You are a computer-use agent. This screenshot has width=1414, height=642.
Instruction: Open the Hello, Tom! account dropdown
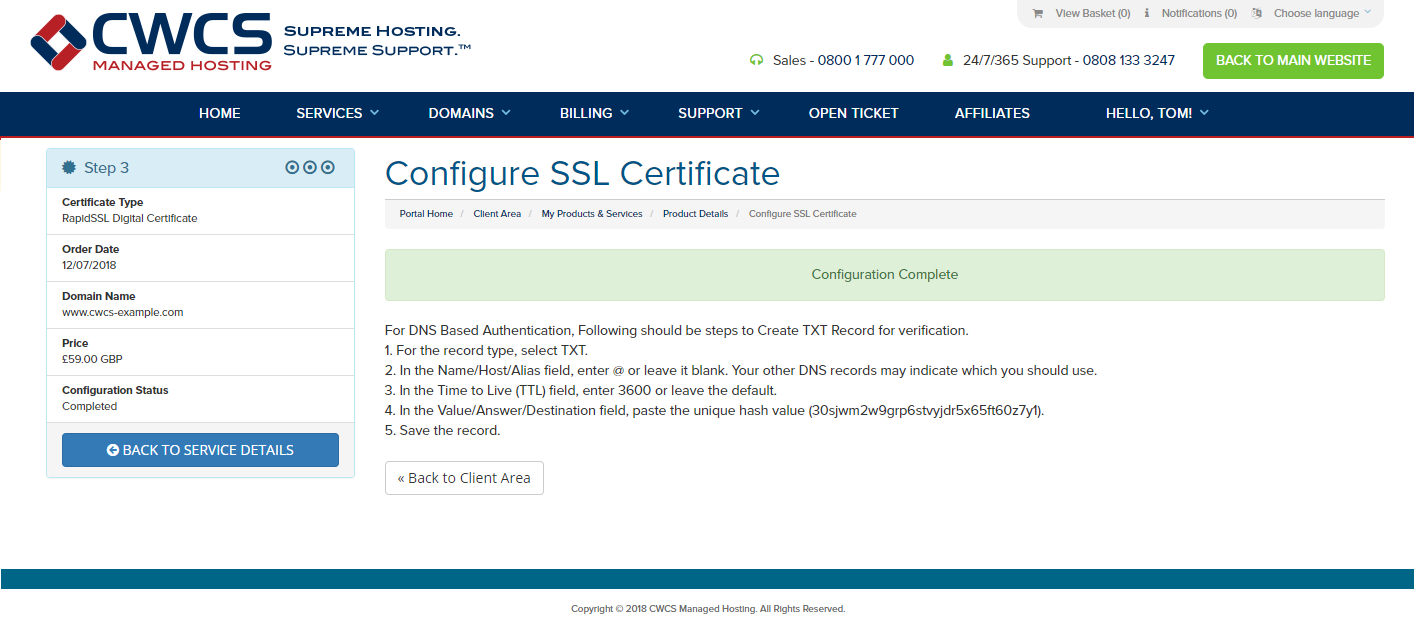pyautogui.click(x=1157, y=113)
